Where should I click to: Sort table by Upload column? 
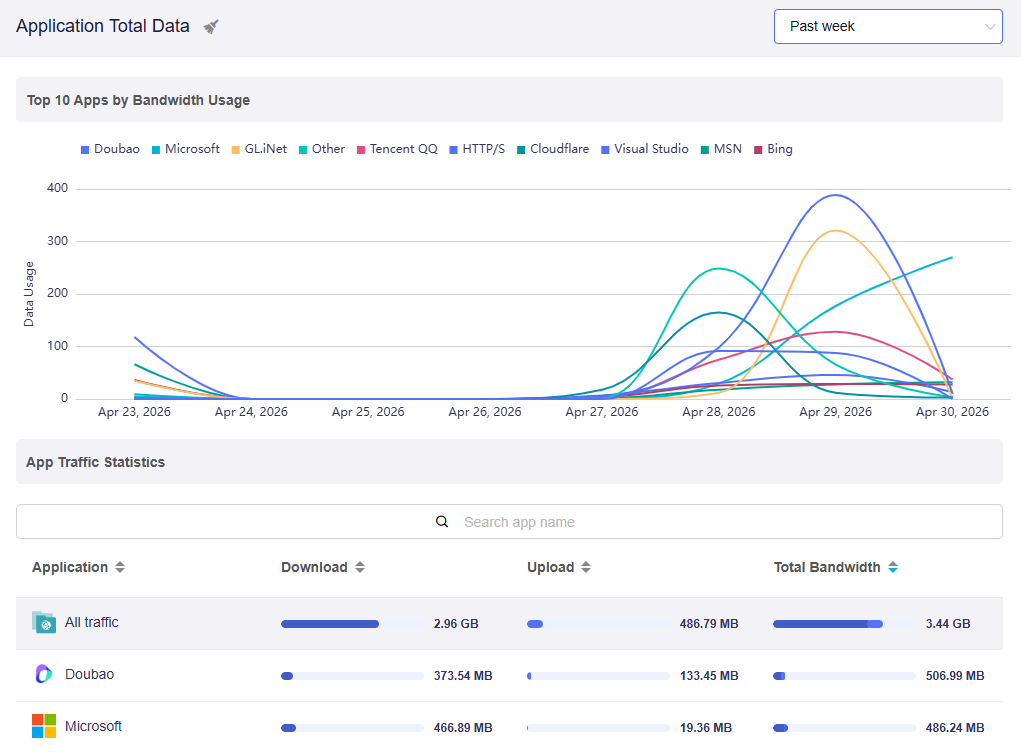point(586,567)
